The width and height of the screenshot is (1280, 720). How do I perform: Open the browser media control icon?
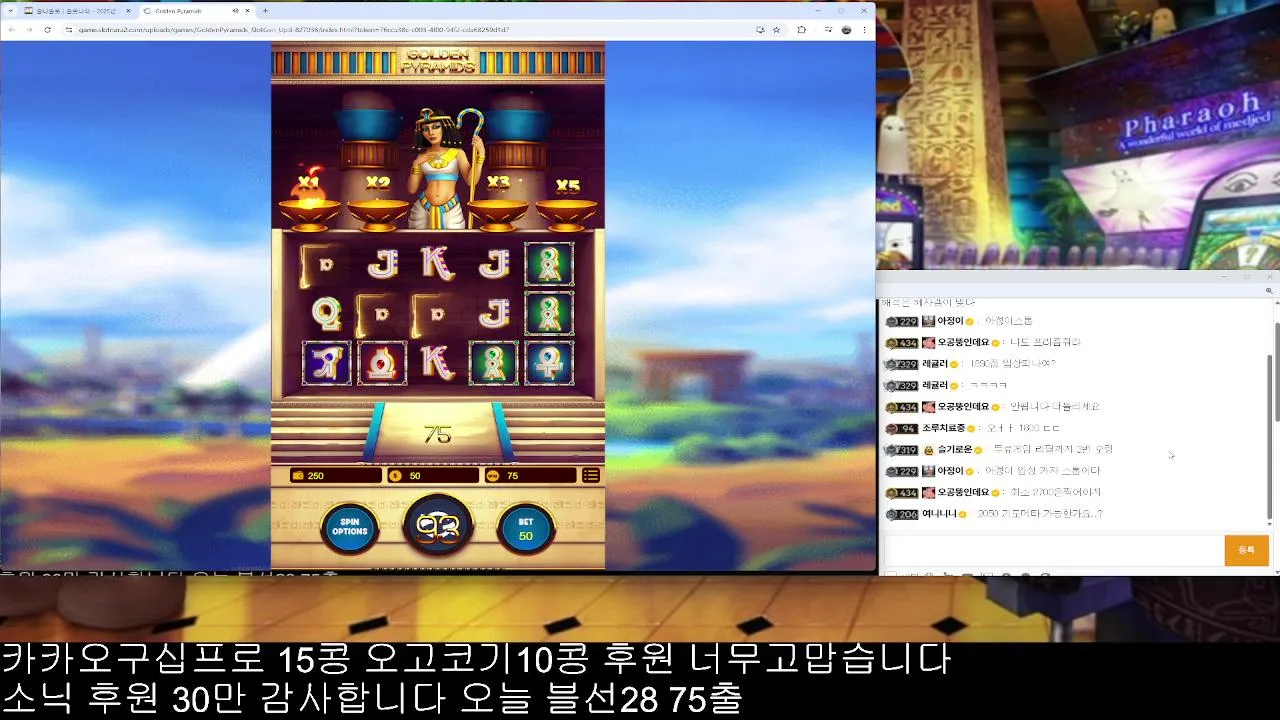(829, 30)
